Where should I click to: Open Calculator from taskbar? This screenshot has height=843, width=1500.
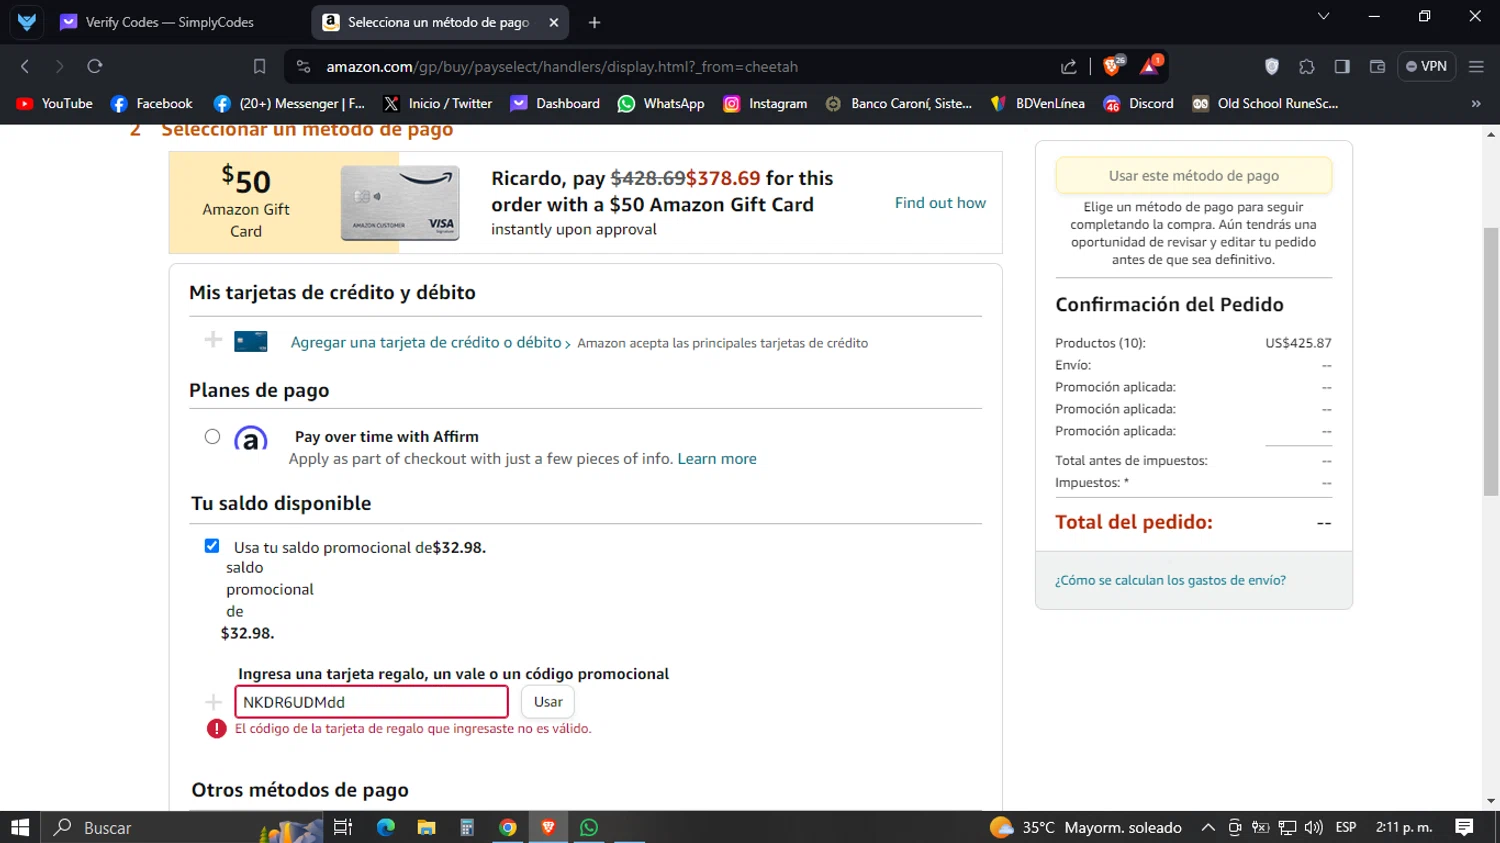[467, 827]
